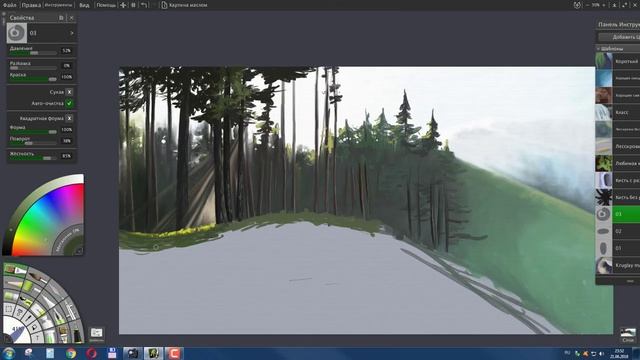The width and height of the screenshot is (640, 360).
Task: Adjust the Давление slider
Action: click(33, 53)
